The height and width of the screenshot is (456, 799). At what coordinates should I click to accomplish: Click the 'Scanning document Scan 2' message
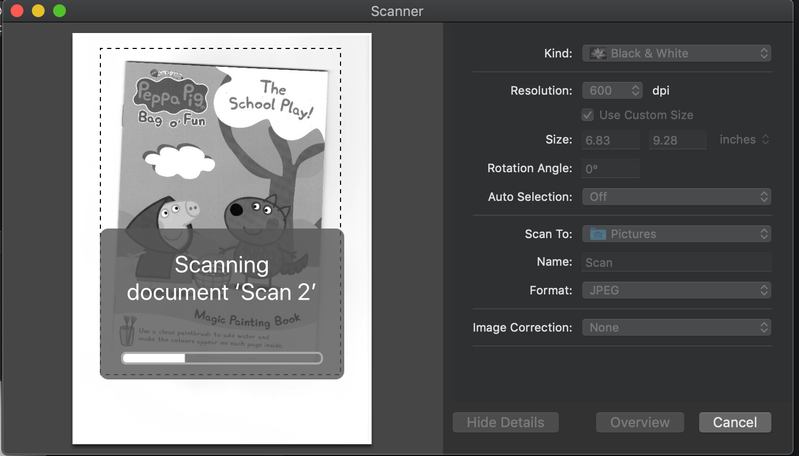pyautogui.click(x=222, y=279)
